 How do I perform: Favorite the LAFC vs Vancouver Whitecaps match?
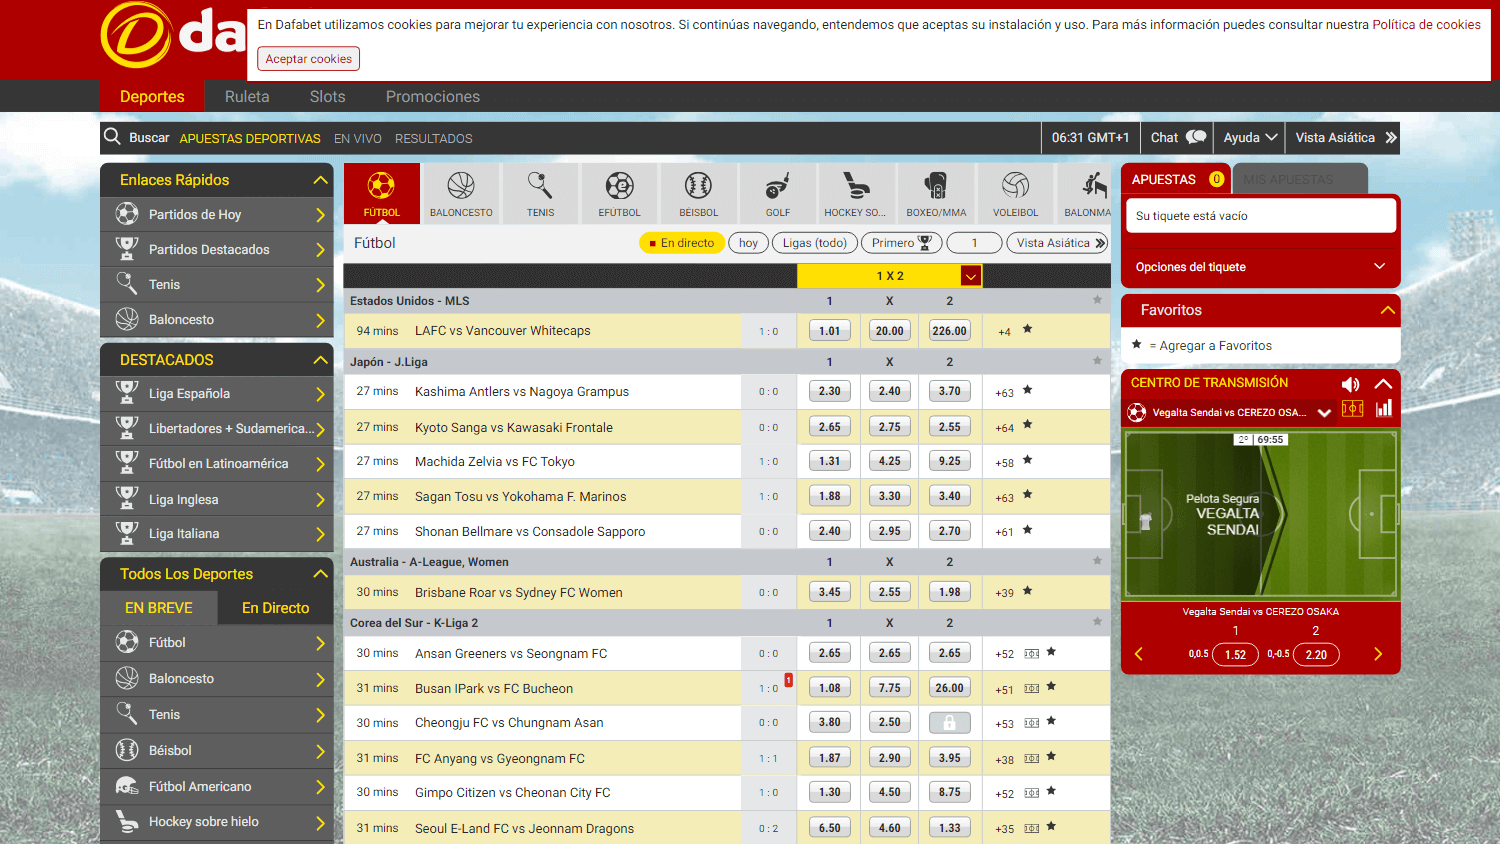point(1027,329)
